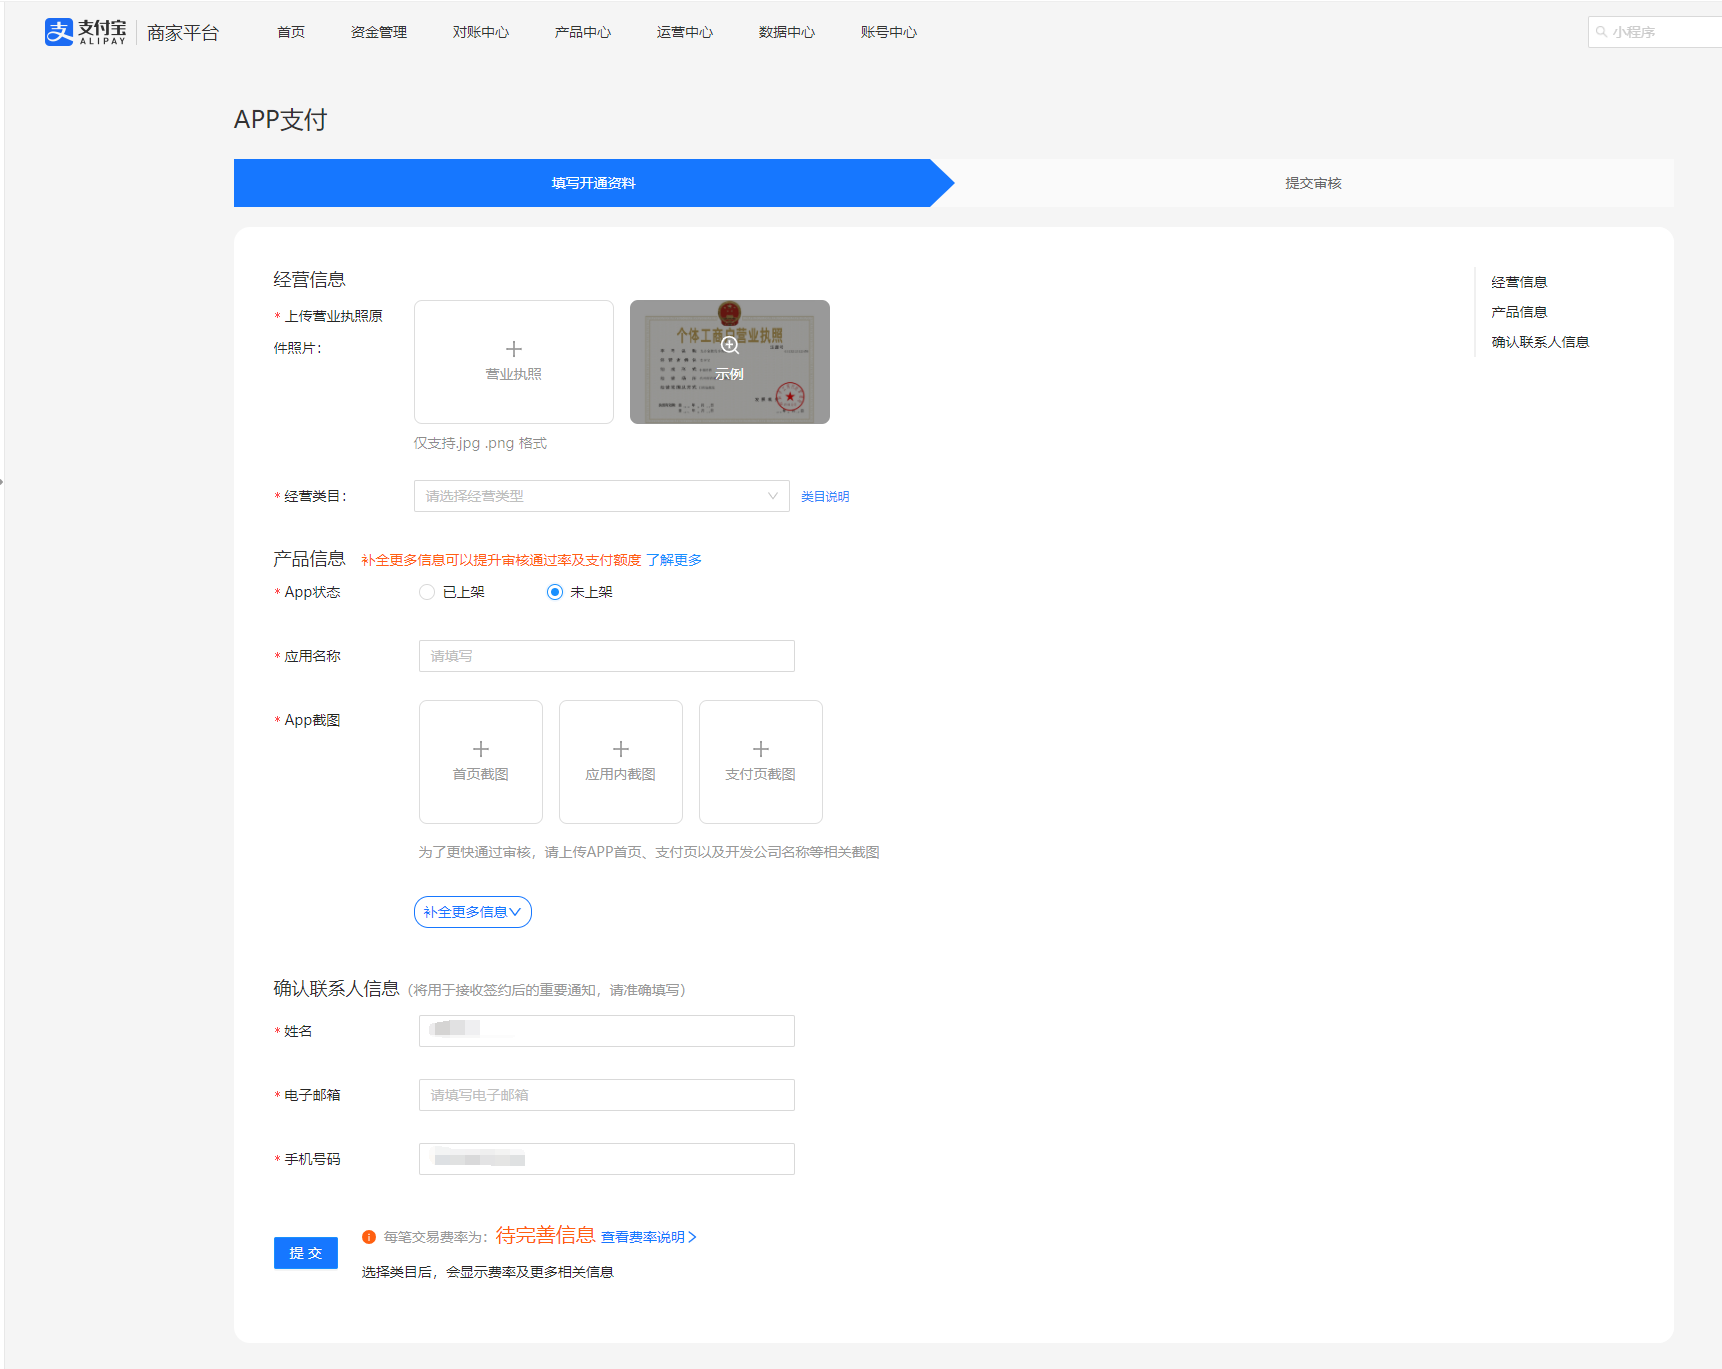The height and width of the screenshot is (1369, 1722).
Task: Focus the 手机号码 input field
Action: pos(607,1159)
